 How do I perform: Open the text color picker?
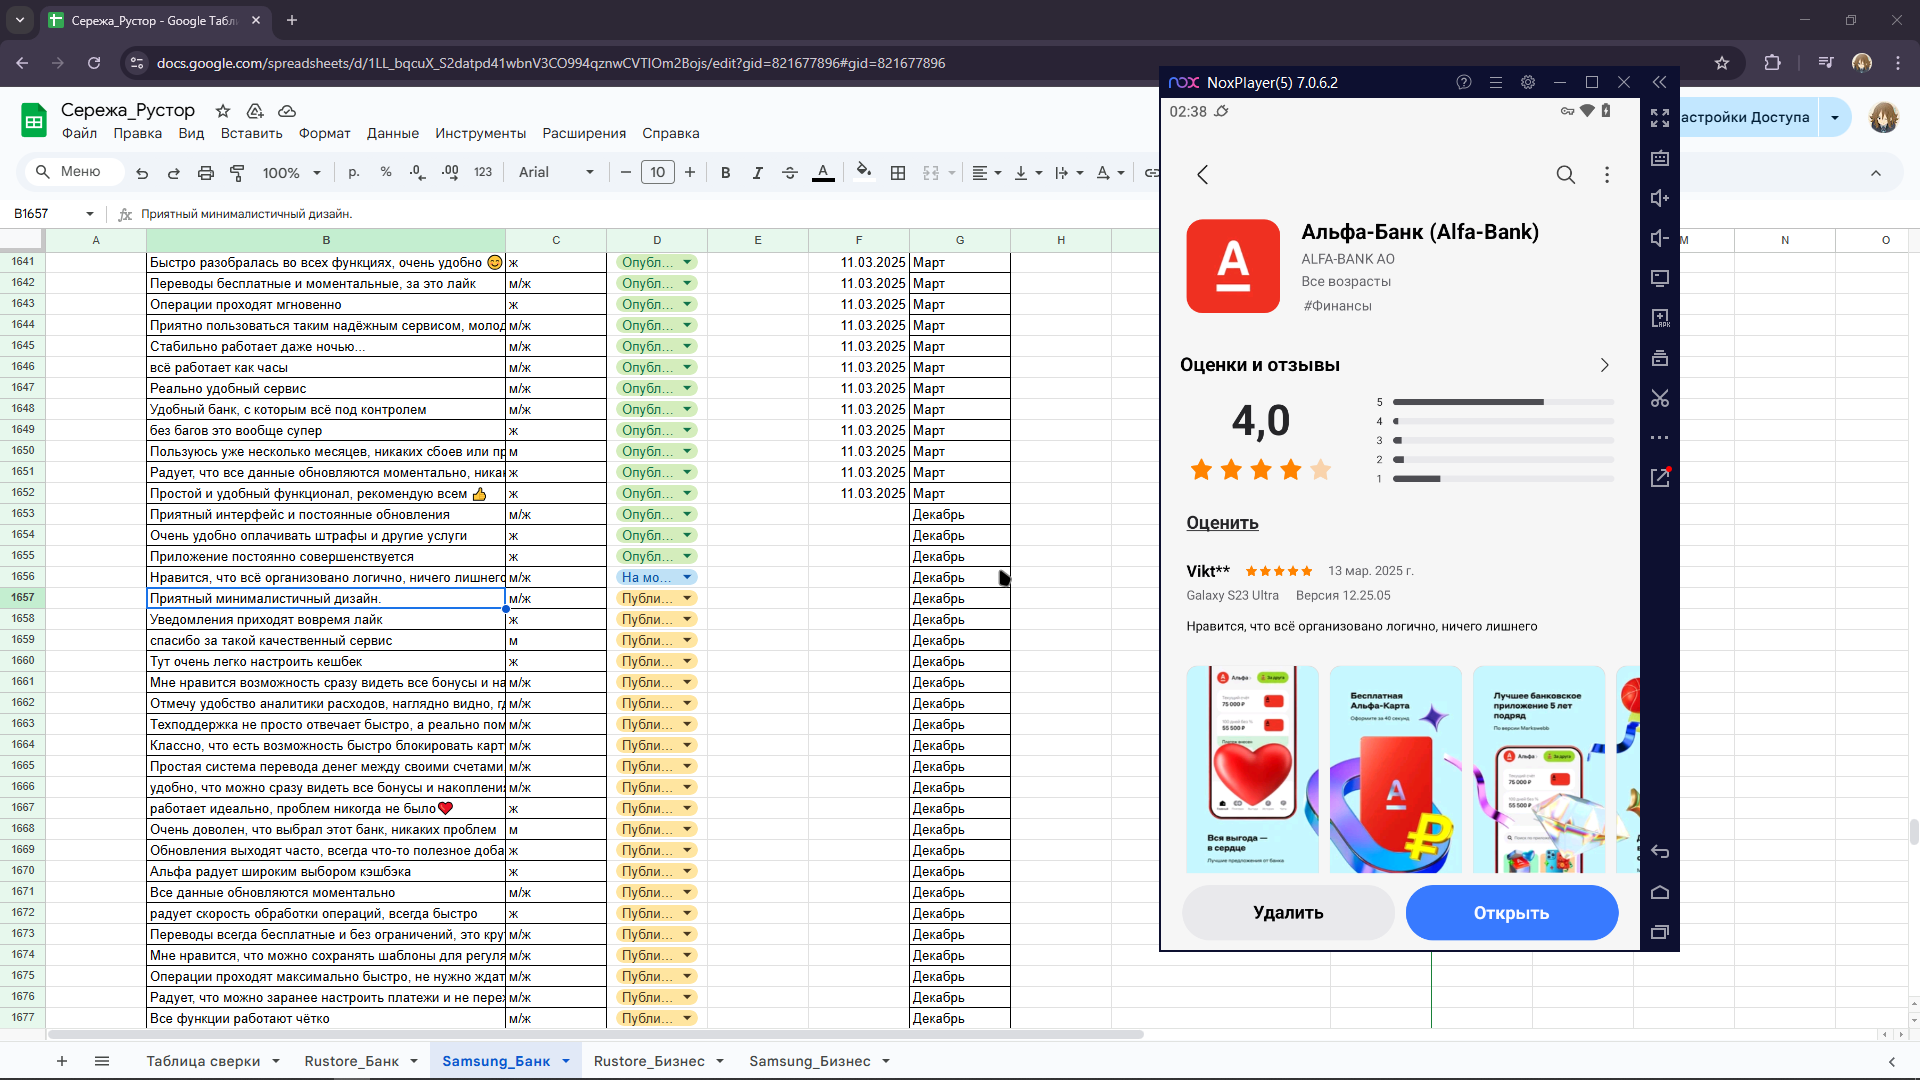coord(823,173)
